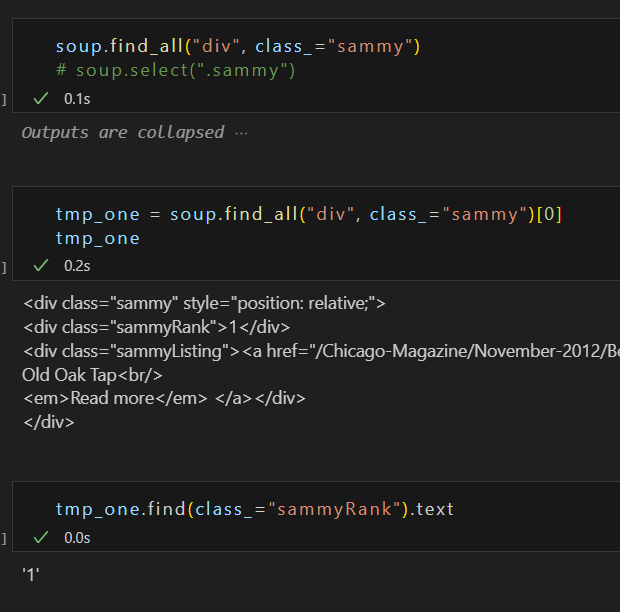Expand the collapsed outputs ellipsis

(x=241, y=133)
